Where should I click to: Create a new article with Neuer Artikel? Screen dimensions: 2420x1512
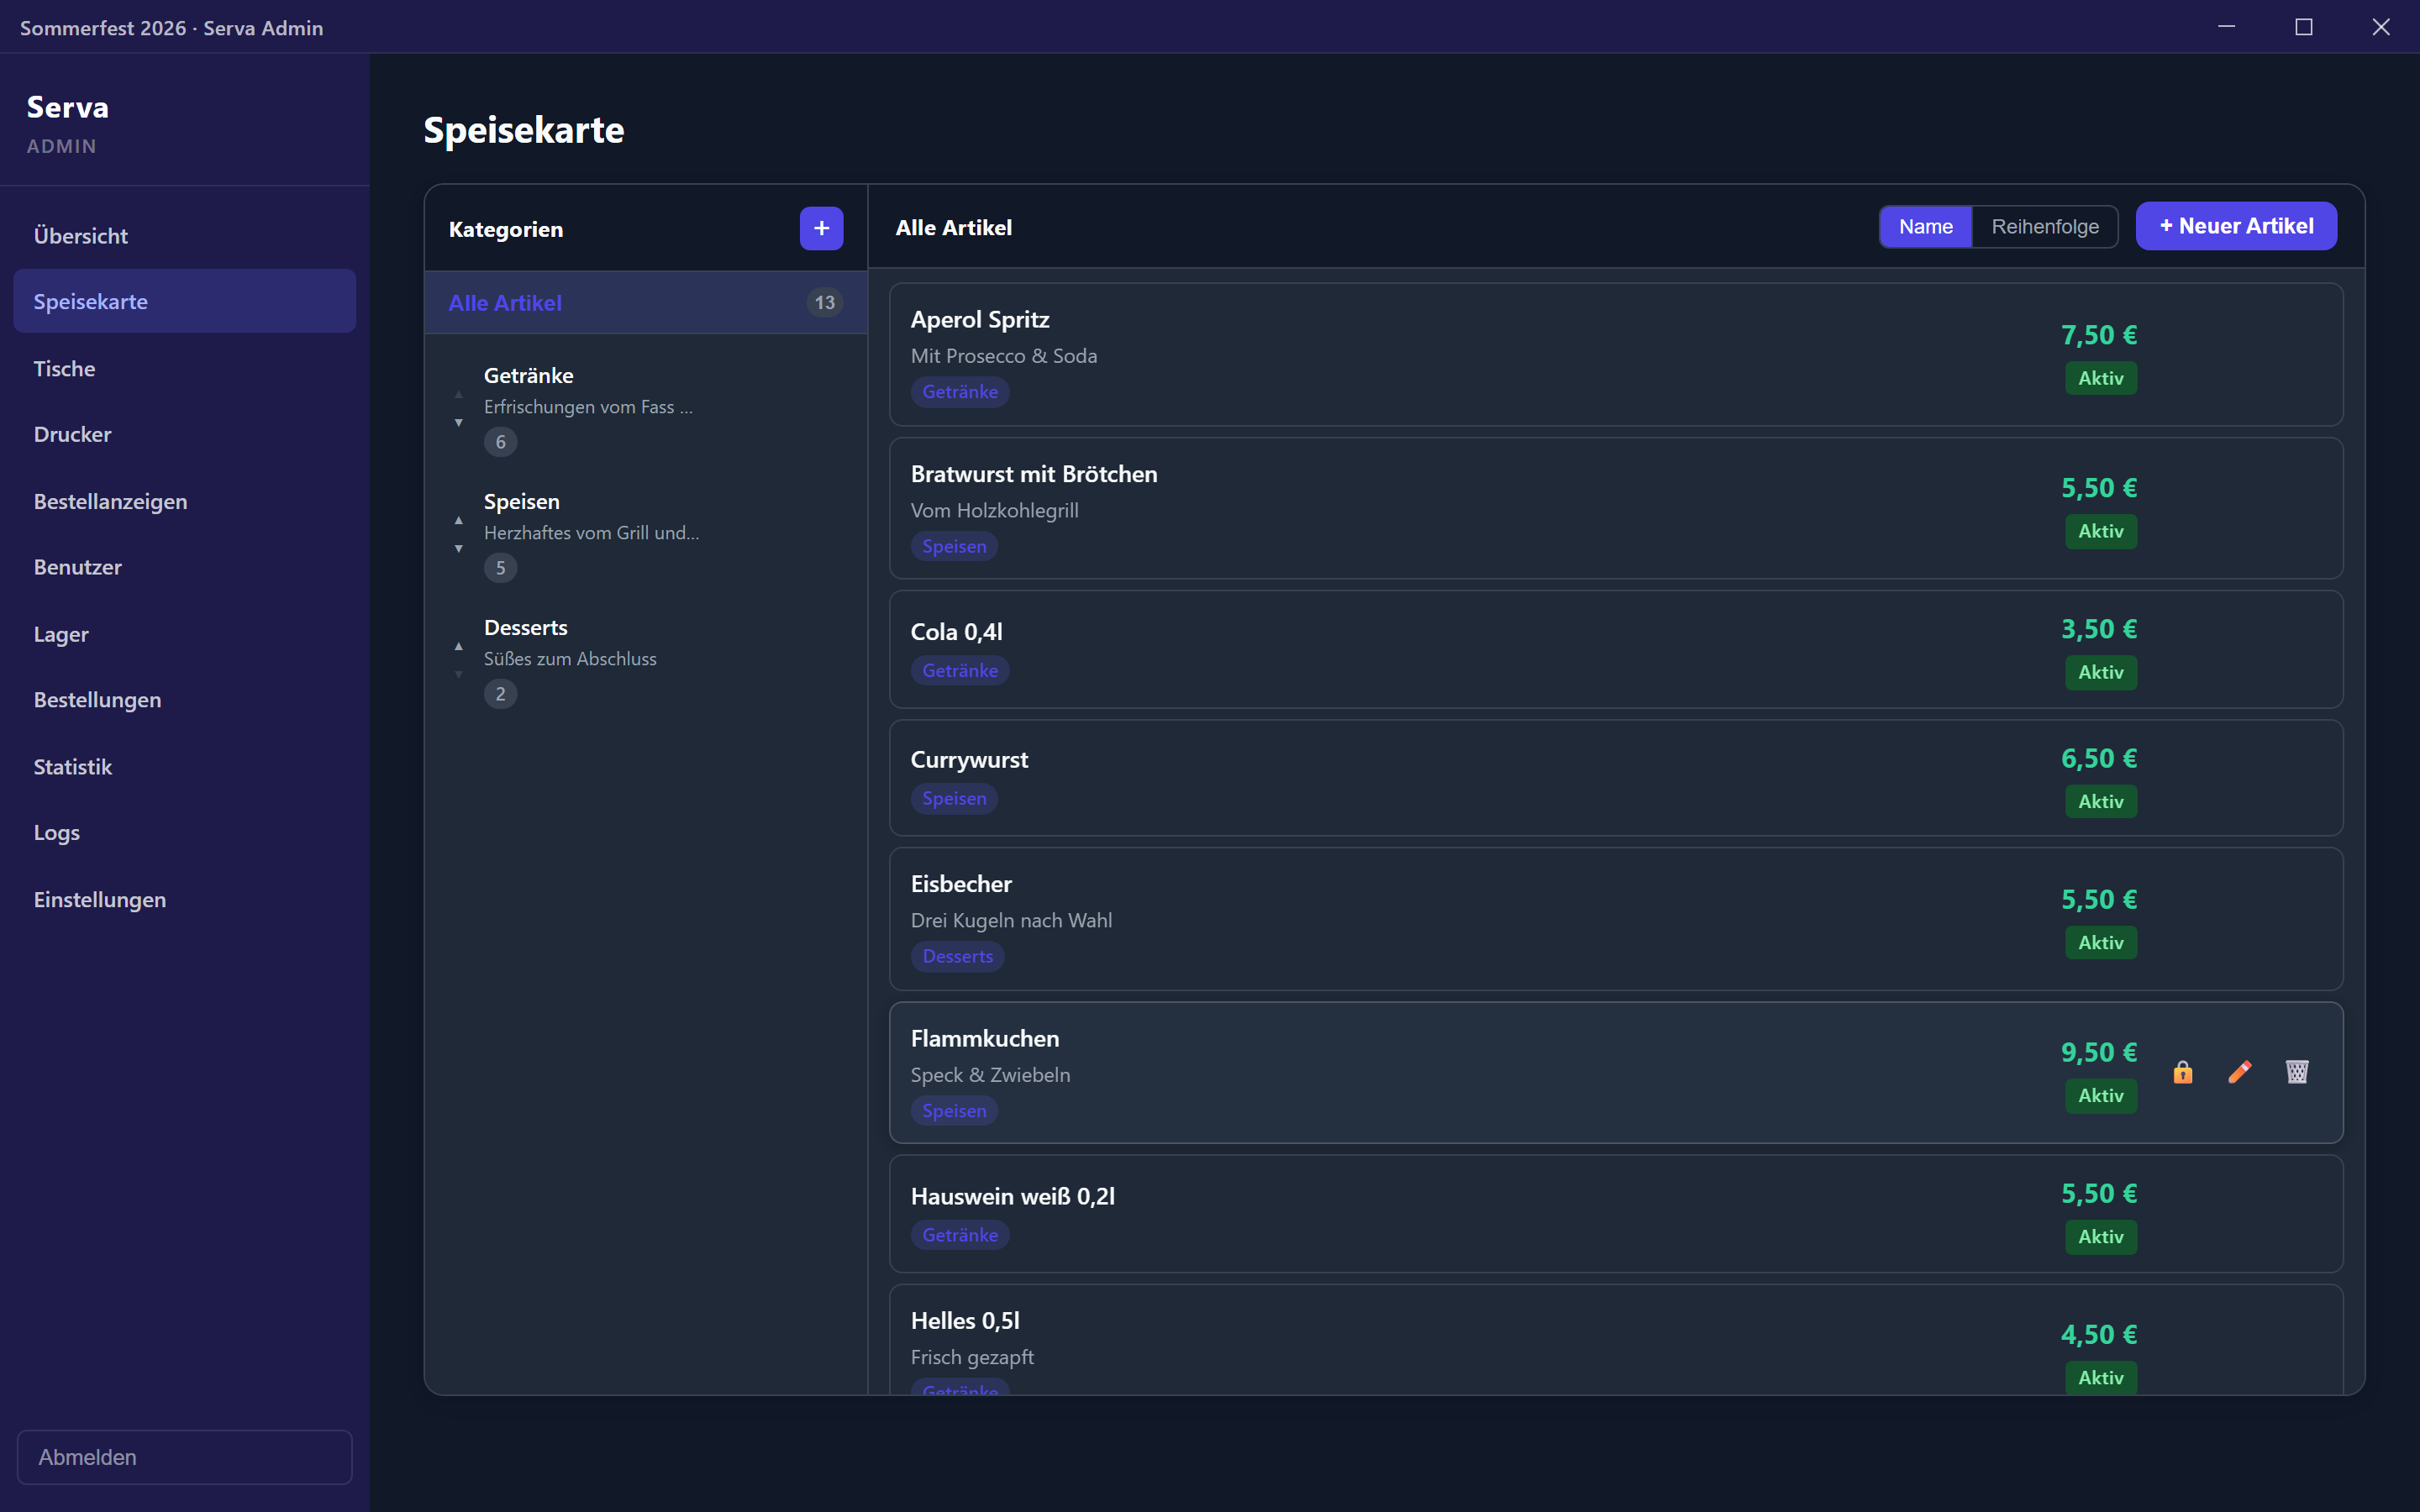click(2236, 226)
